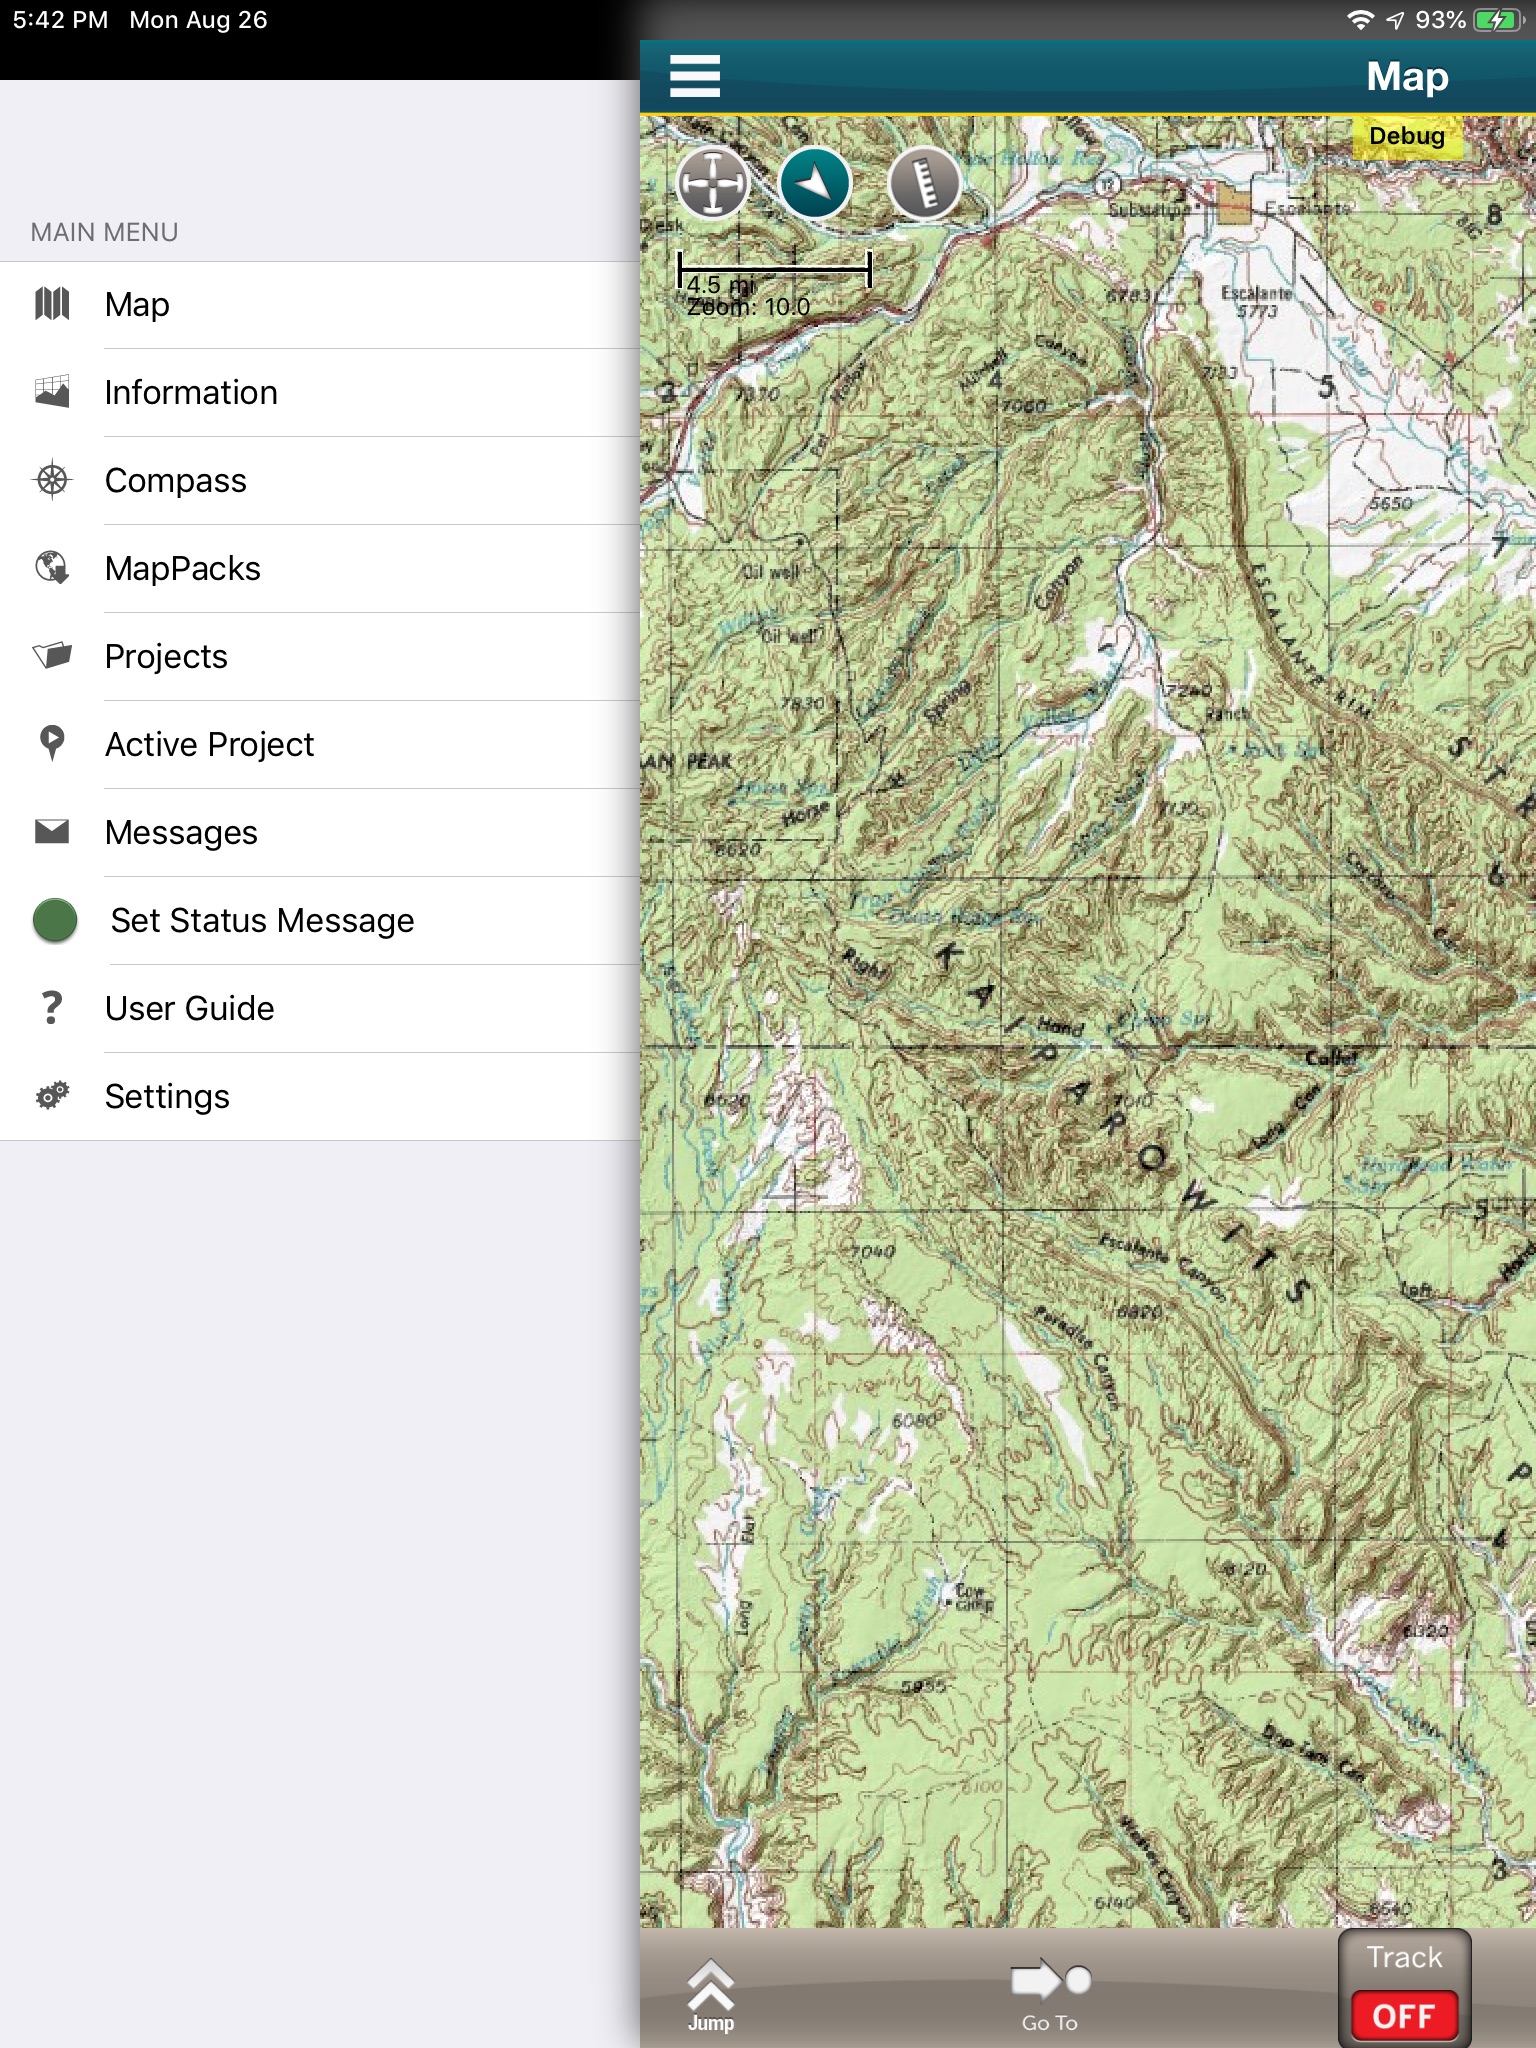Tap the hamburger menu icon
Screen dimensions: 1536x2048
tap(694, 76)
